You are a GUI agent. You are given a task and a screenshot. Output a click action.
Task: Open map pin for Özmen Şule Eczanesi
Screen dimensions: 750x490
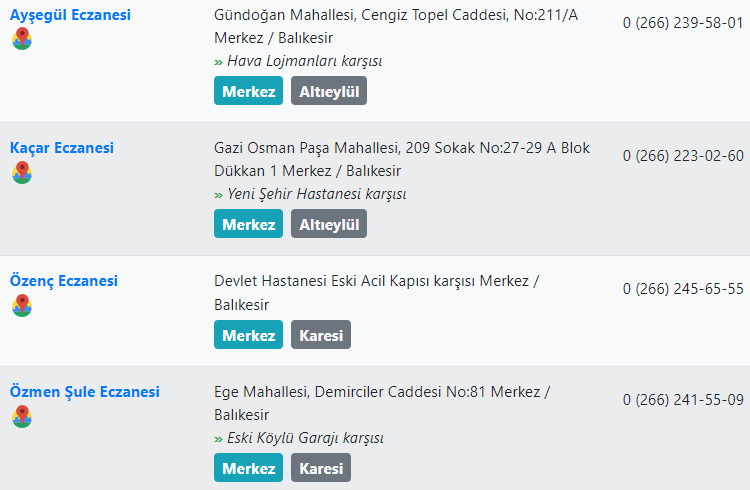pos(22,416)
